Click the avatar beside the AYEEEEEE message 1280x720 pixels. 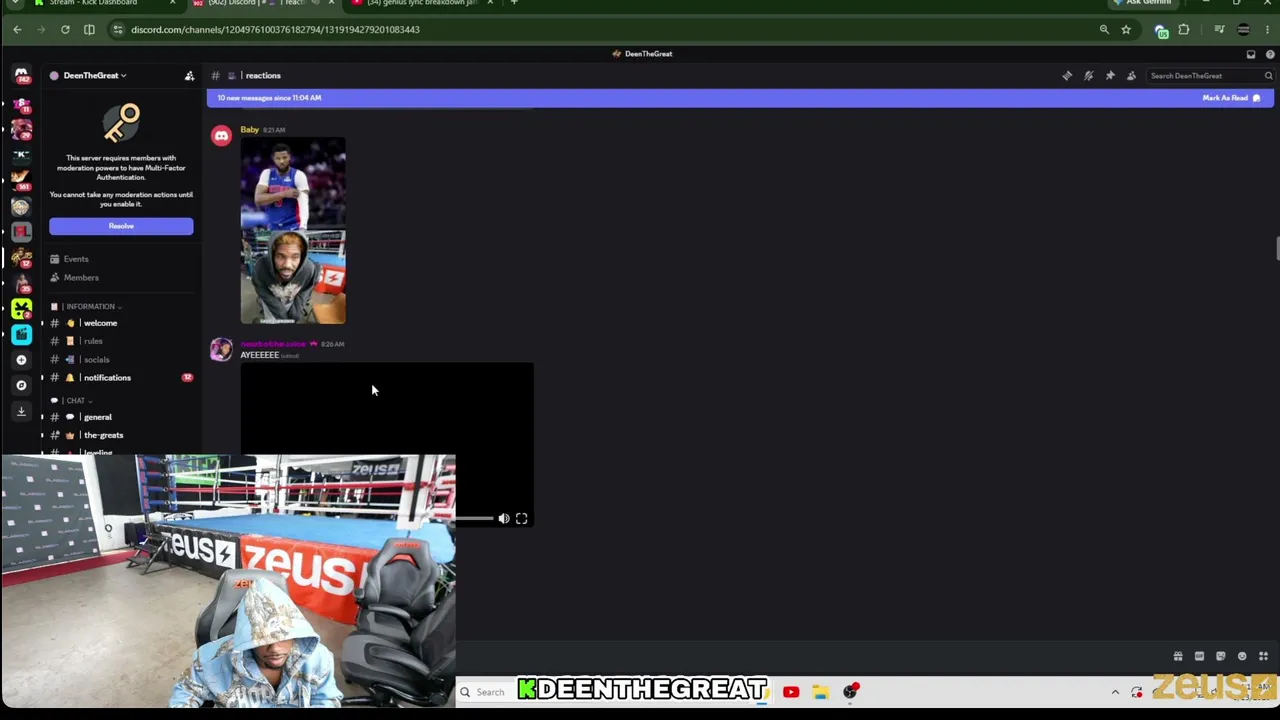221,349
